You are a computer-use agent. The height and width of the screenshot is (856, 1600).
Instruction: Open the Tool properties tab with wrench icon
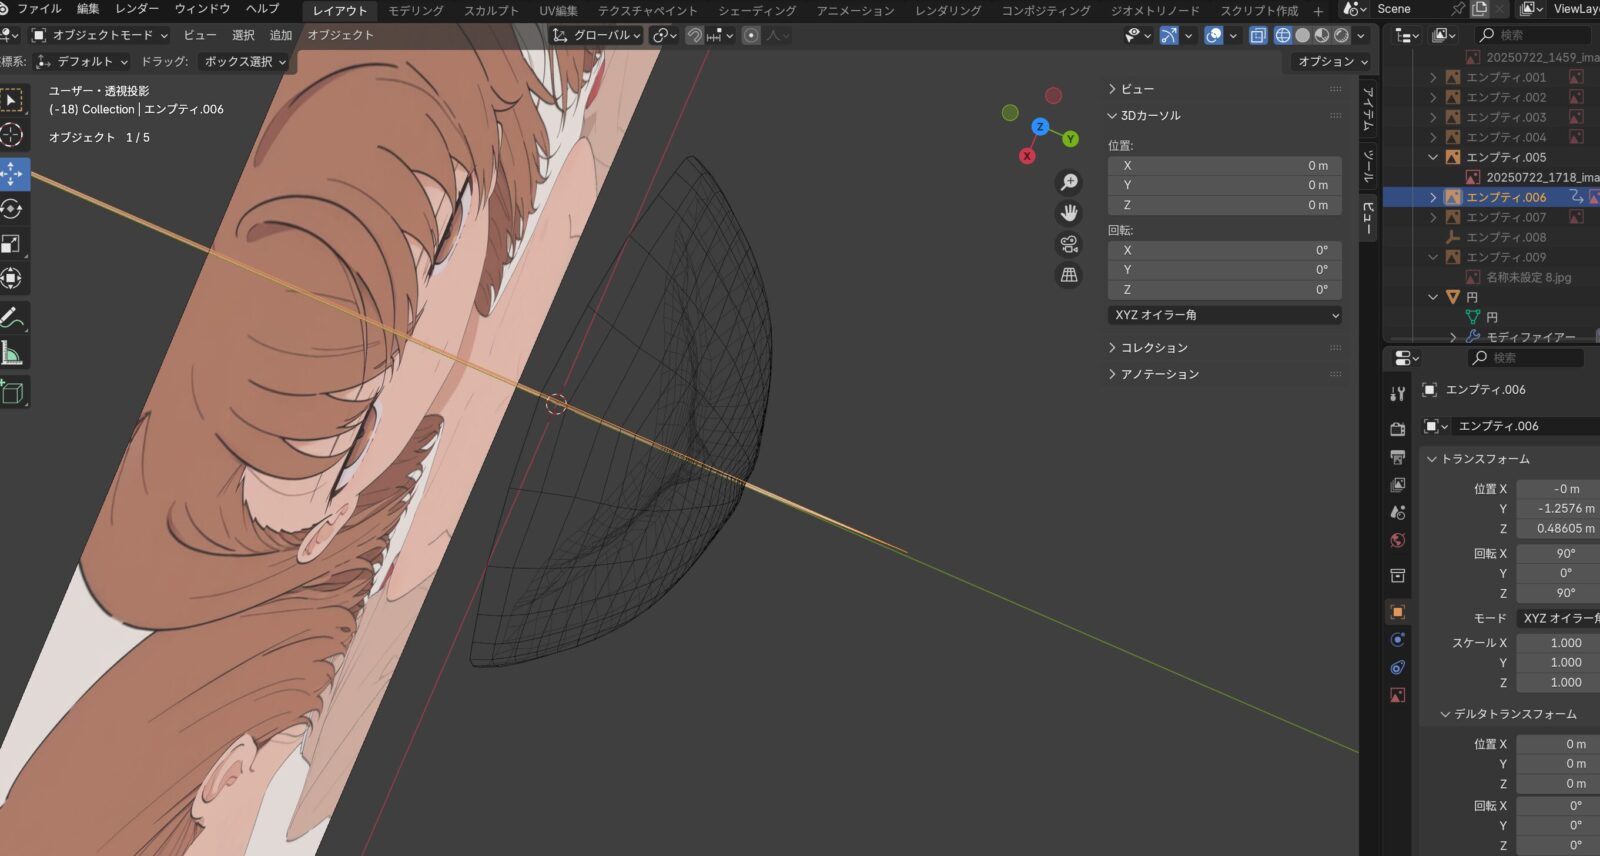coord(1398,394)
